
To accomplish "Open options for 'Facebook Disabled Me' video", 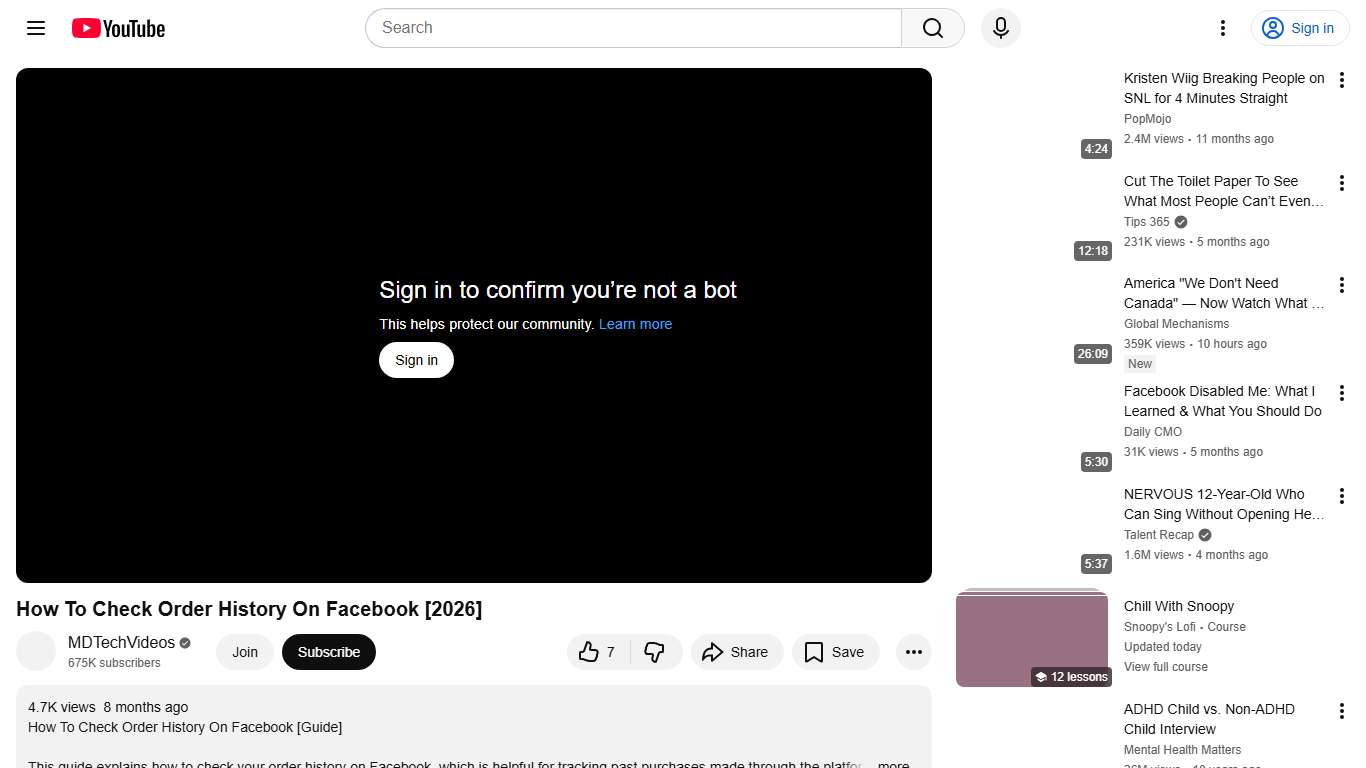I will click(x=1342, y=393).
